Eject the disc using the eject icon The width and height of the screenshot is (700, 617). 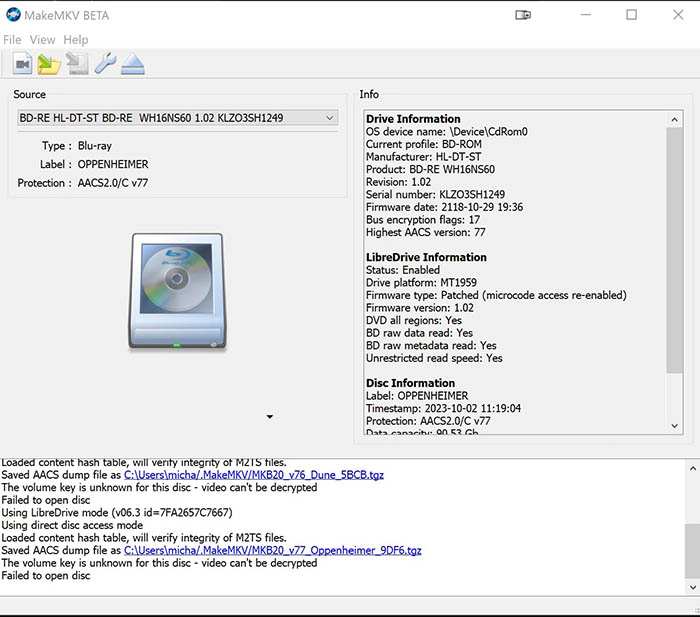click(x=133, y=64)
